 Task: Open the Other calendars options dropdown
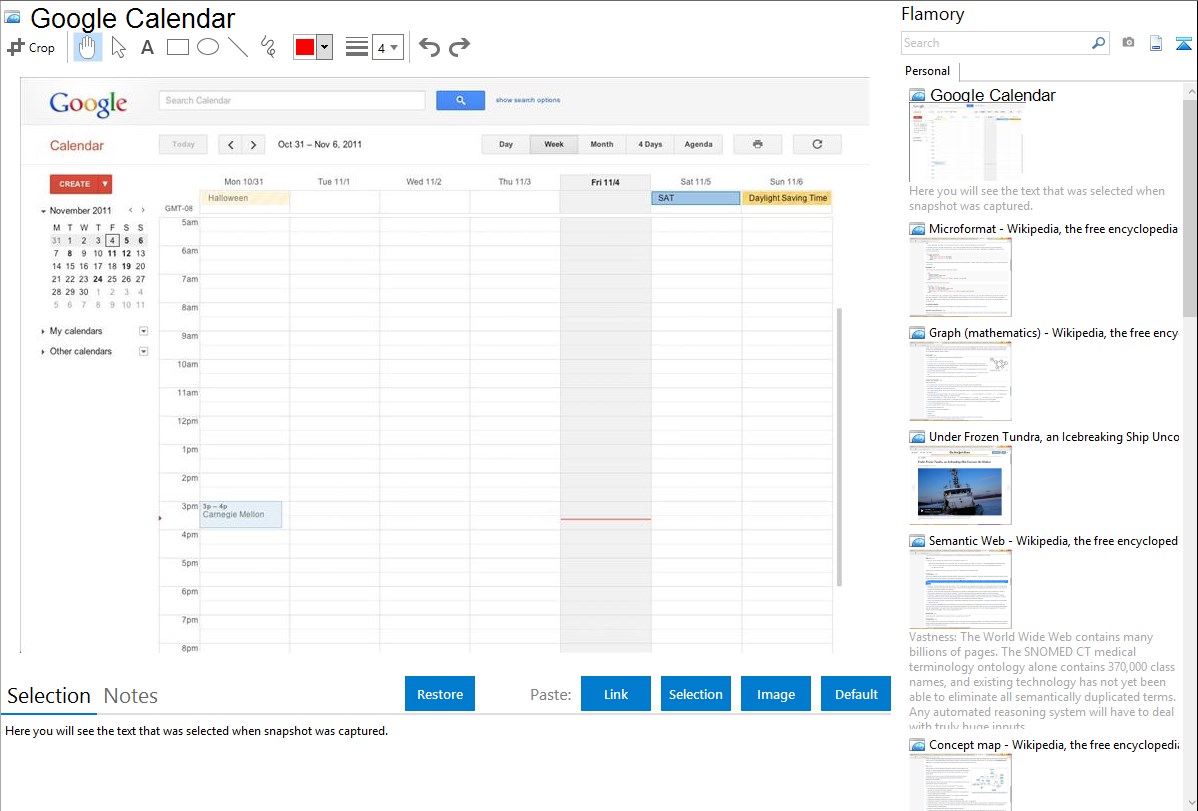pos(144,352)
